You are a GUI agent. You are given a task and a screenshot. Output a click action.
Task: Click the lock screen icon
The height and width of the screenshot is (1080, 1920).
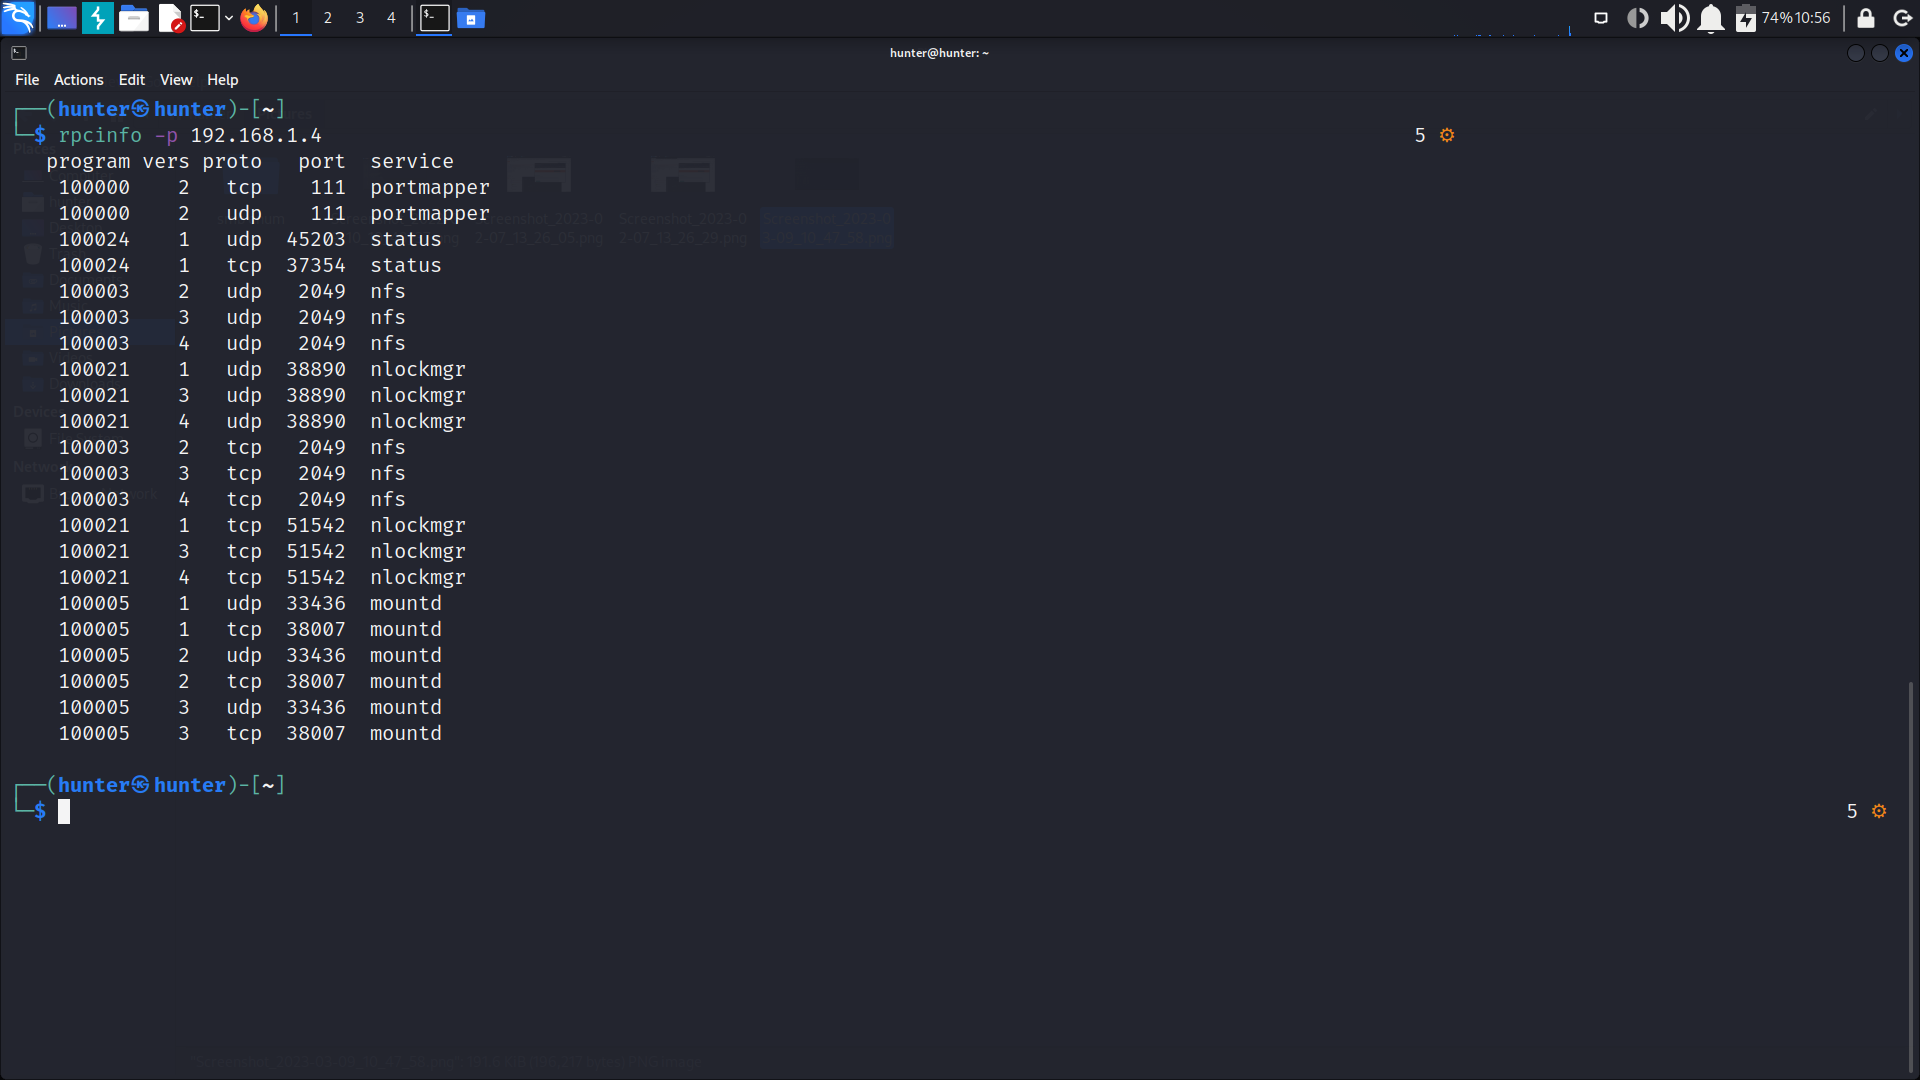(1865, 18)
